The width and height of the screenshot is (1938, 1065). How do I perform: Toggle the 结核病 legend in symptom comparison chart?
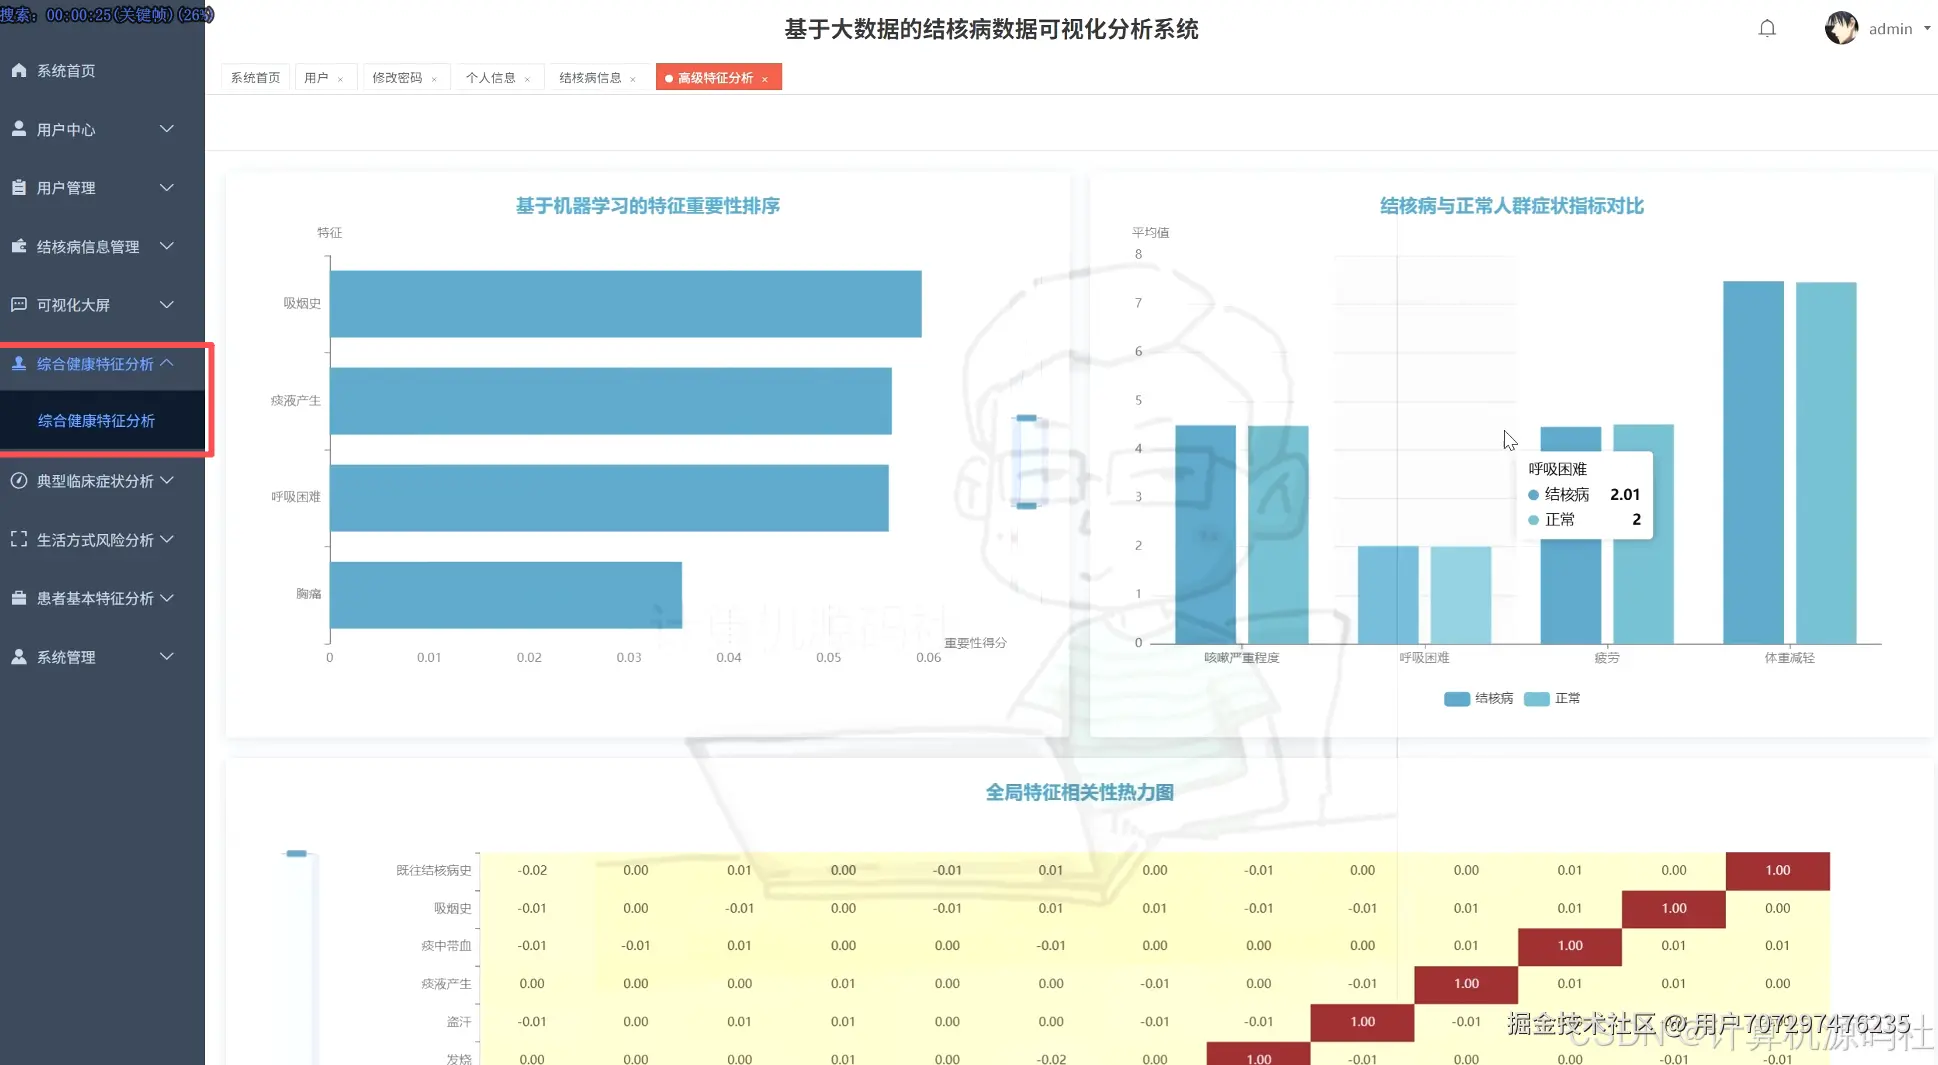click(x=1478, y=698)
